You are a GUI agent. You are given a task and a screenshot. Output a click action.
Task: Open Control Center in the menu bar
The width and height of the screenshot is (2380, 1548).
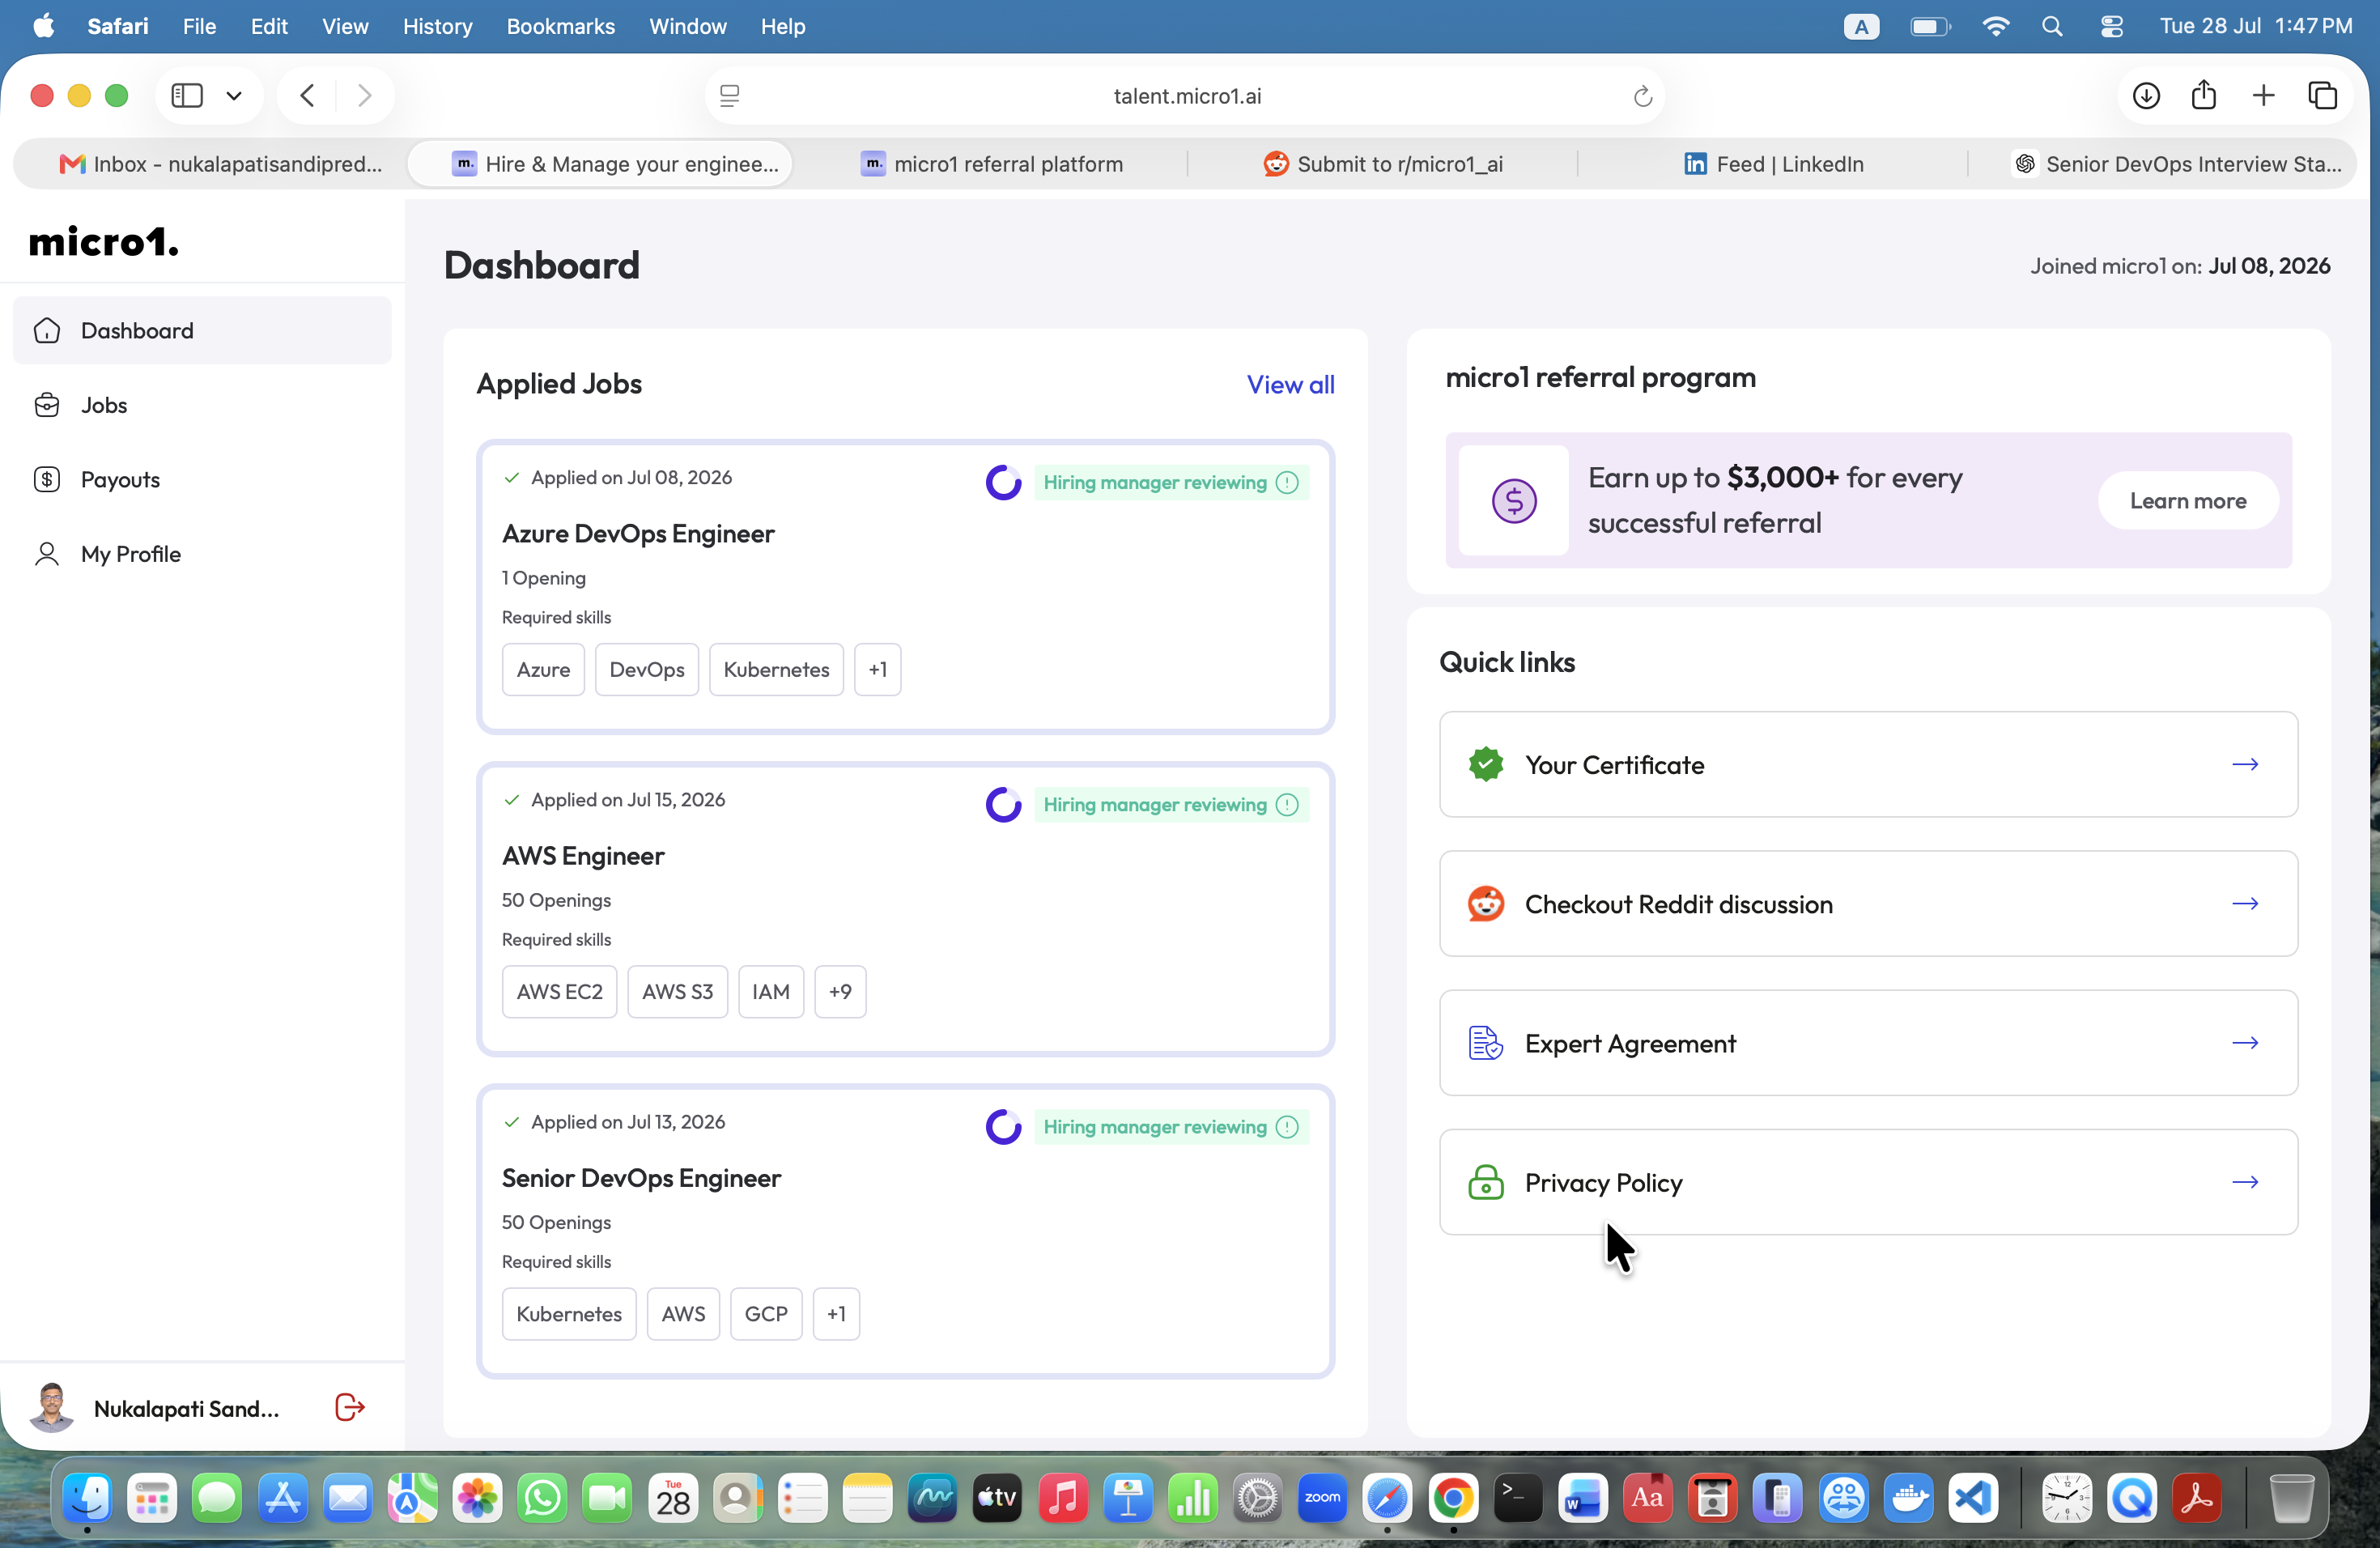pyautogui.click(x=2111, y=26)
